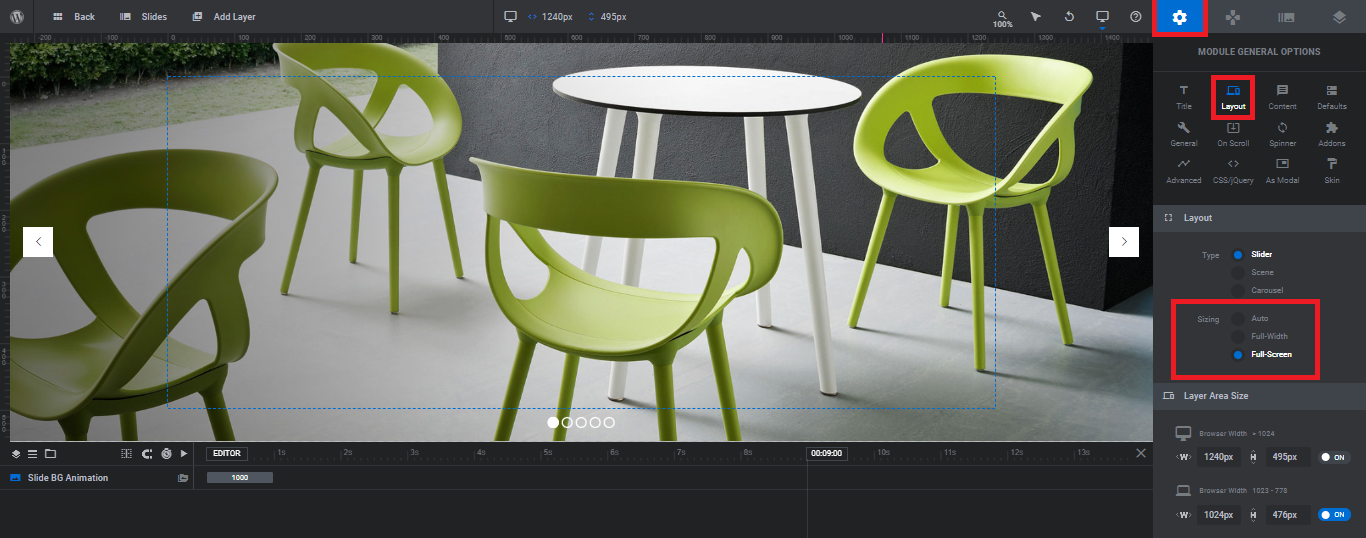Click the timeline loop C icon
1366x538 pixels.
(x=147, y=454)
